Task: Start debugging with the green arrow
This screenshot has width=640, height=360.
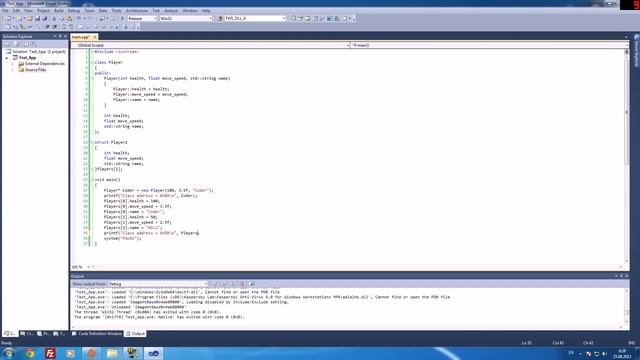Action: click(122, 18)
